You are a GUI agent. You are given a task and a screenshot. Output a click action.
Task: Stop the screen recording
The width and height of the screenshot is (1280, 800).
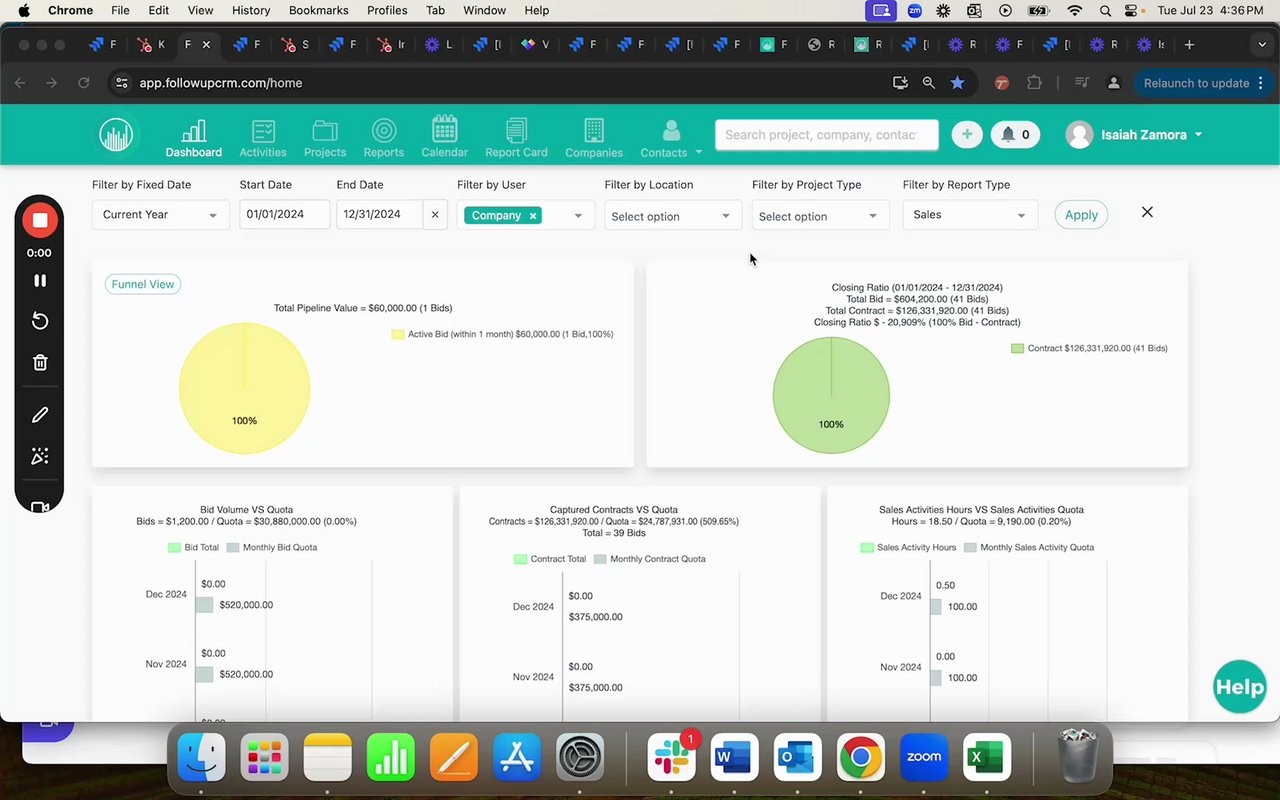40,220
